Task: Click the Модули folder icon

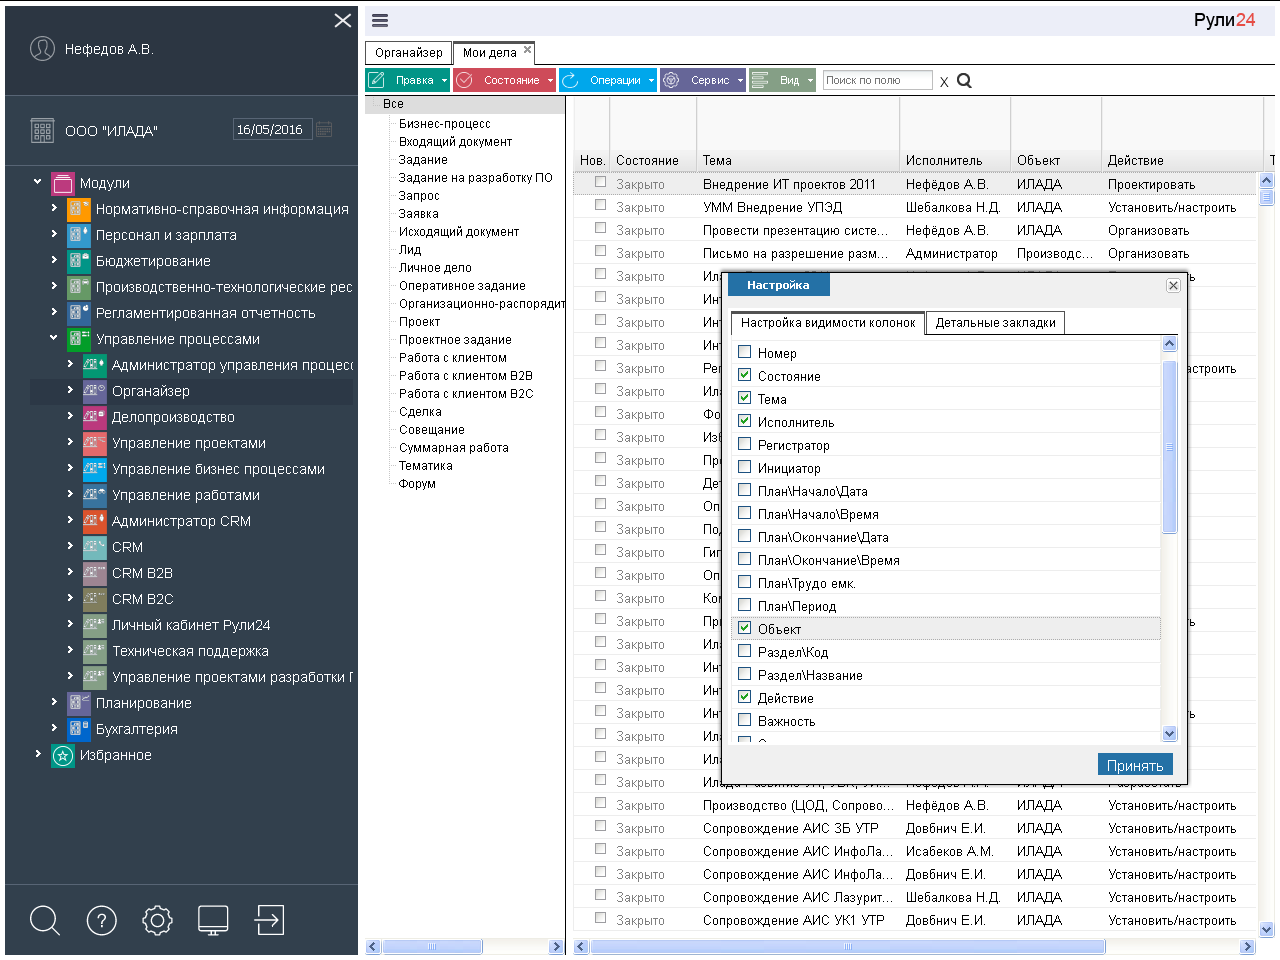Action: point(63,183)
